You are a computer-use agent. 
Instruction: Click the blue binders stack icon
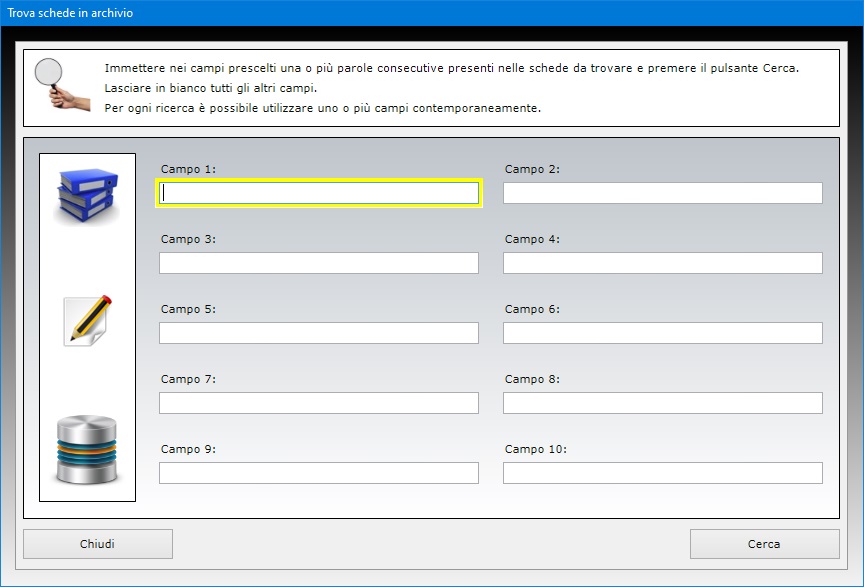click(87, 196)
